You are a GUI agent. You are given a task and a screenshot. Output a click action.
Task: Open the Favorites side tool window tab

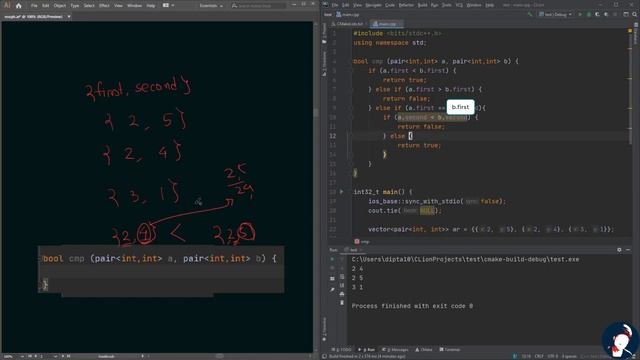pos(324,329)
